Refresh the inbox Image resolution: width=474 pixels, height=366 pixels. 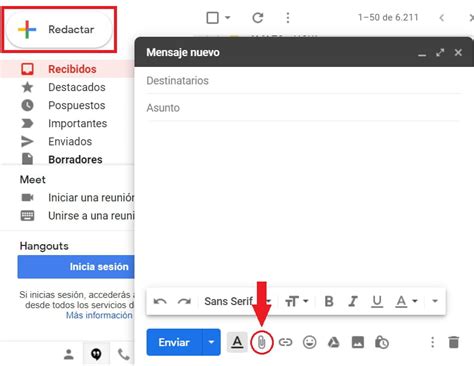(258, 17)
